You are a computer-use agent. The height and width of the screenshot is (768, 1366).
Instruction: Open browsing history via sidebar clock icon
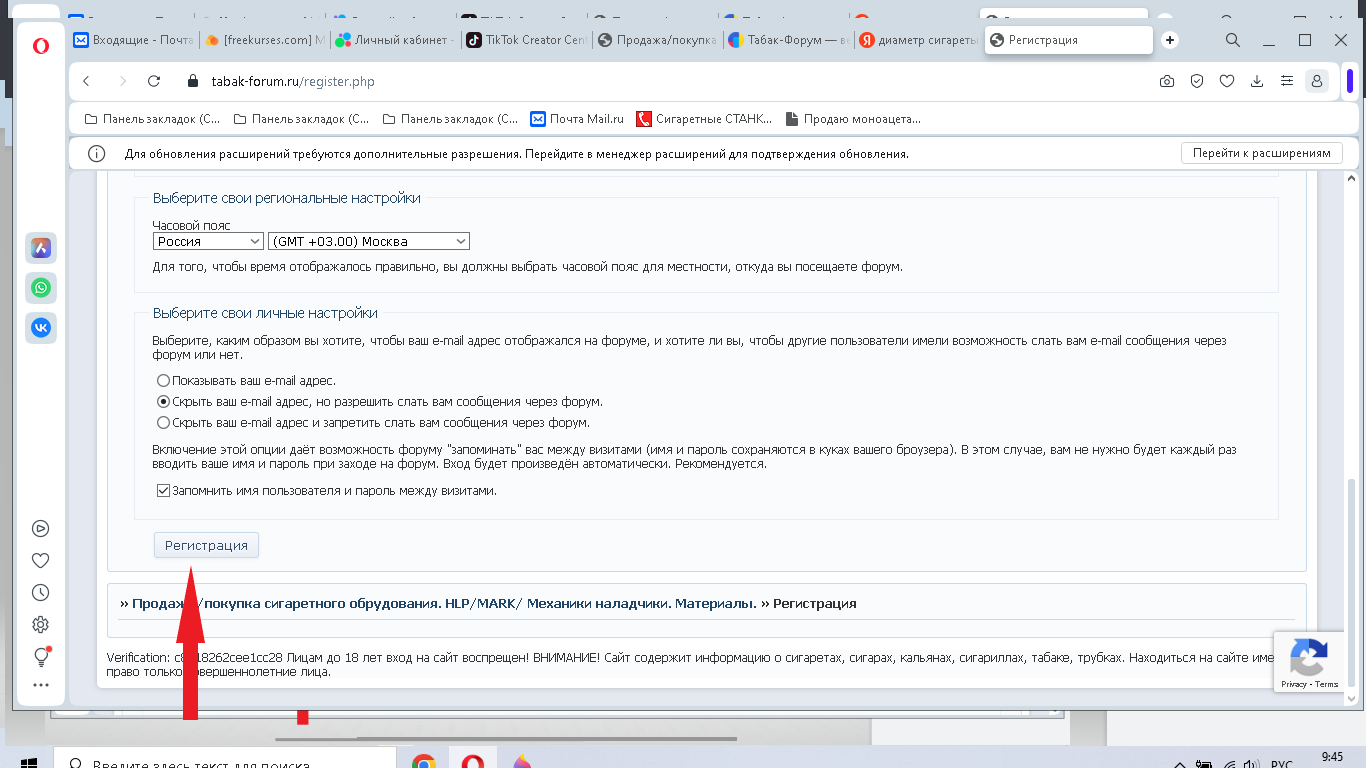click(x=40, y=592)
